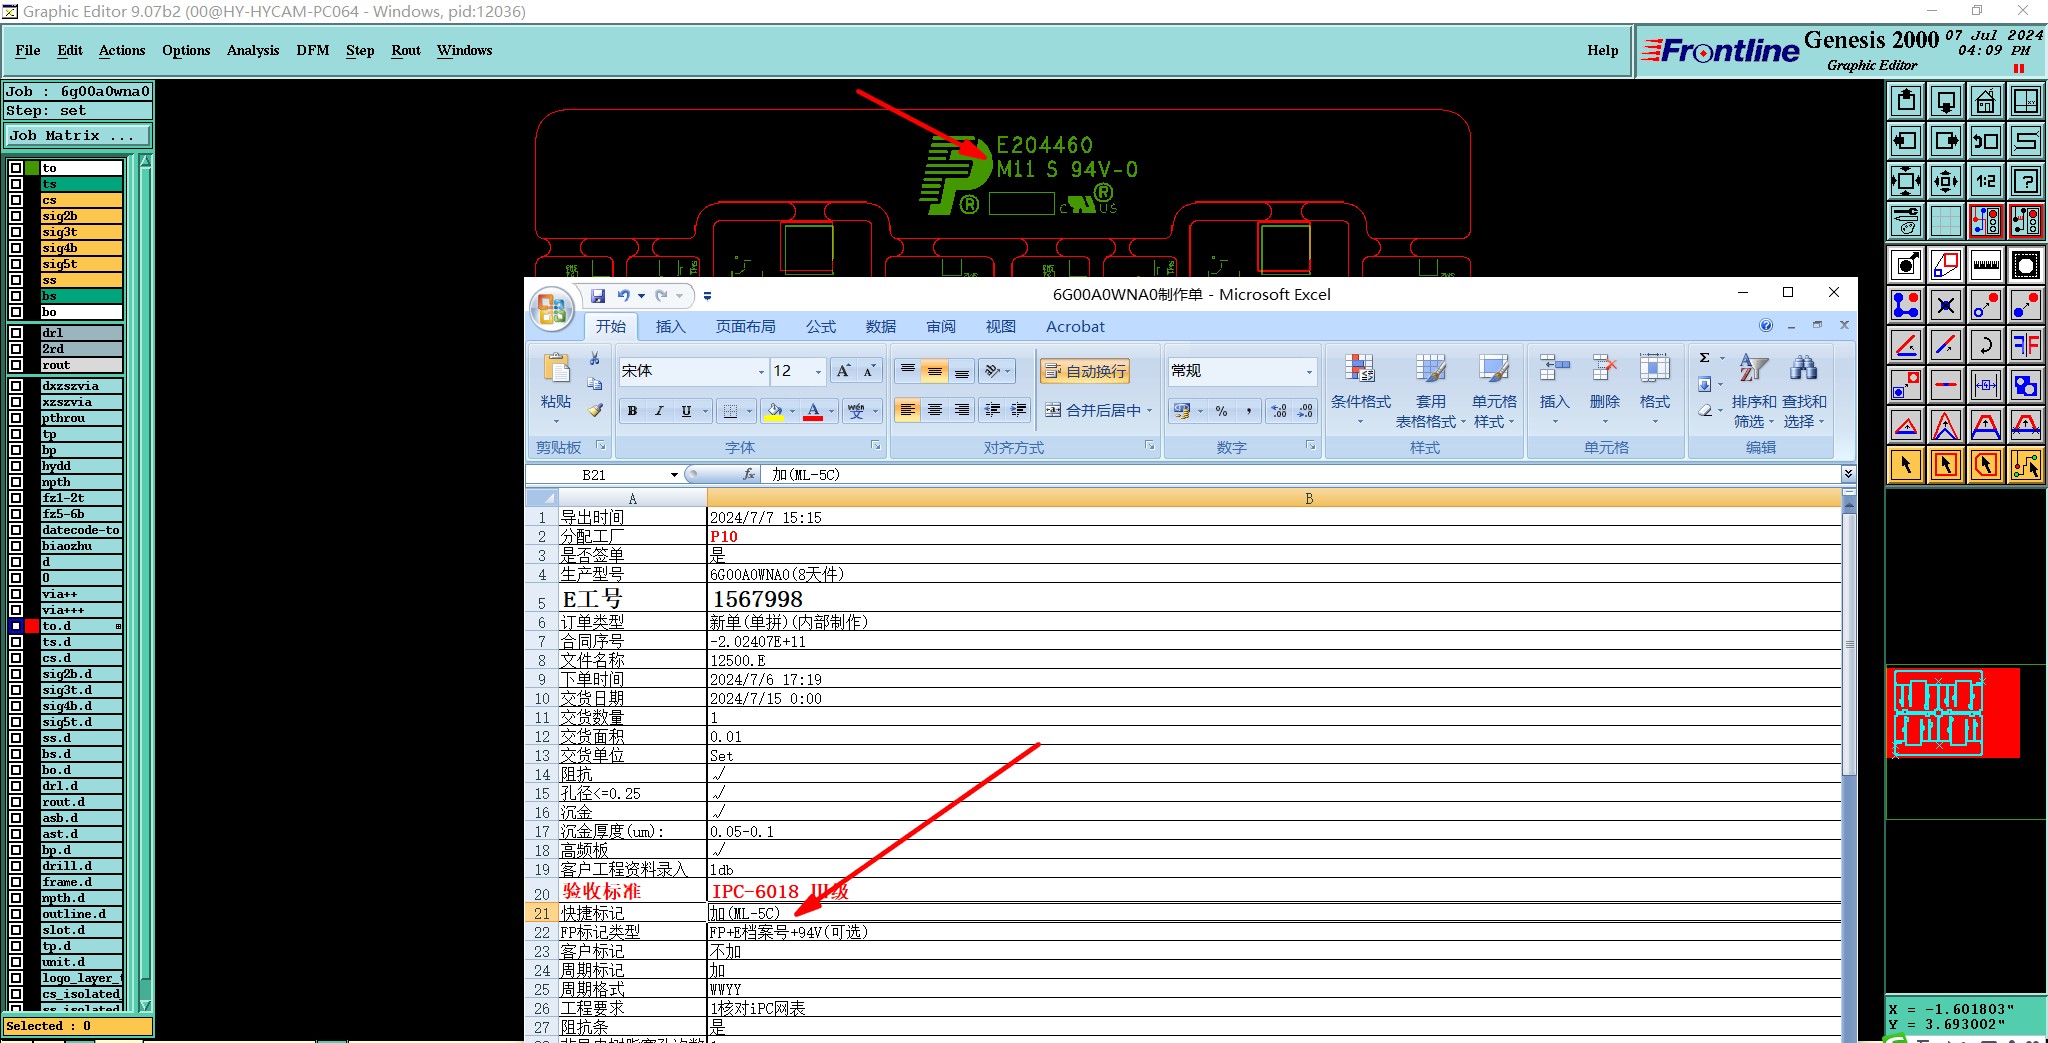
Task: Click the red color box of layer to.d
Action: (x=32, y=626)
